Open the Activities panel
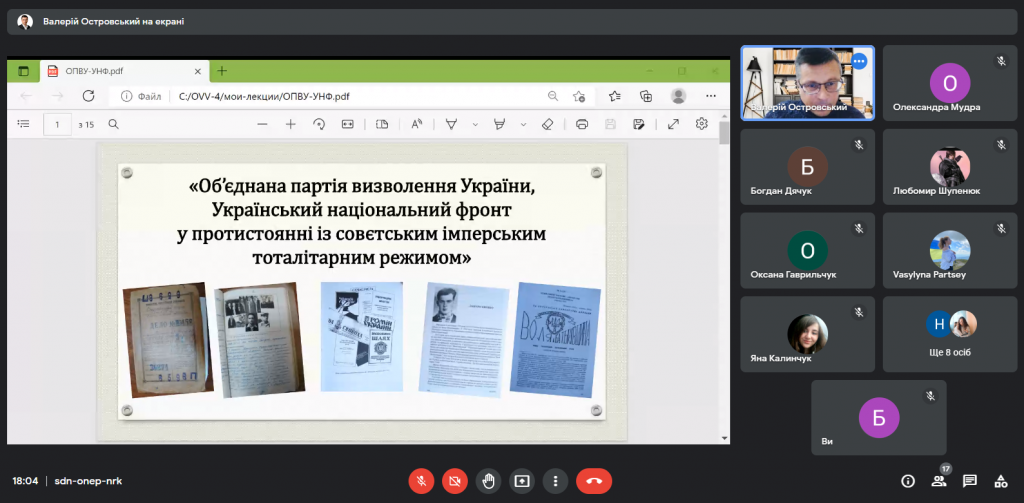Viewport: 1024px width, 503px height. coord(1000,481)
